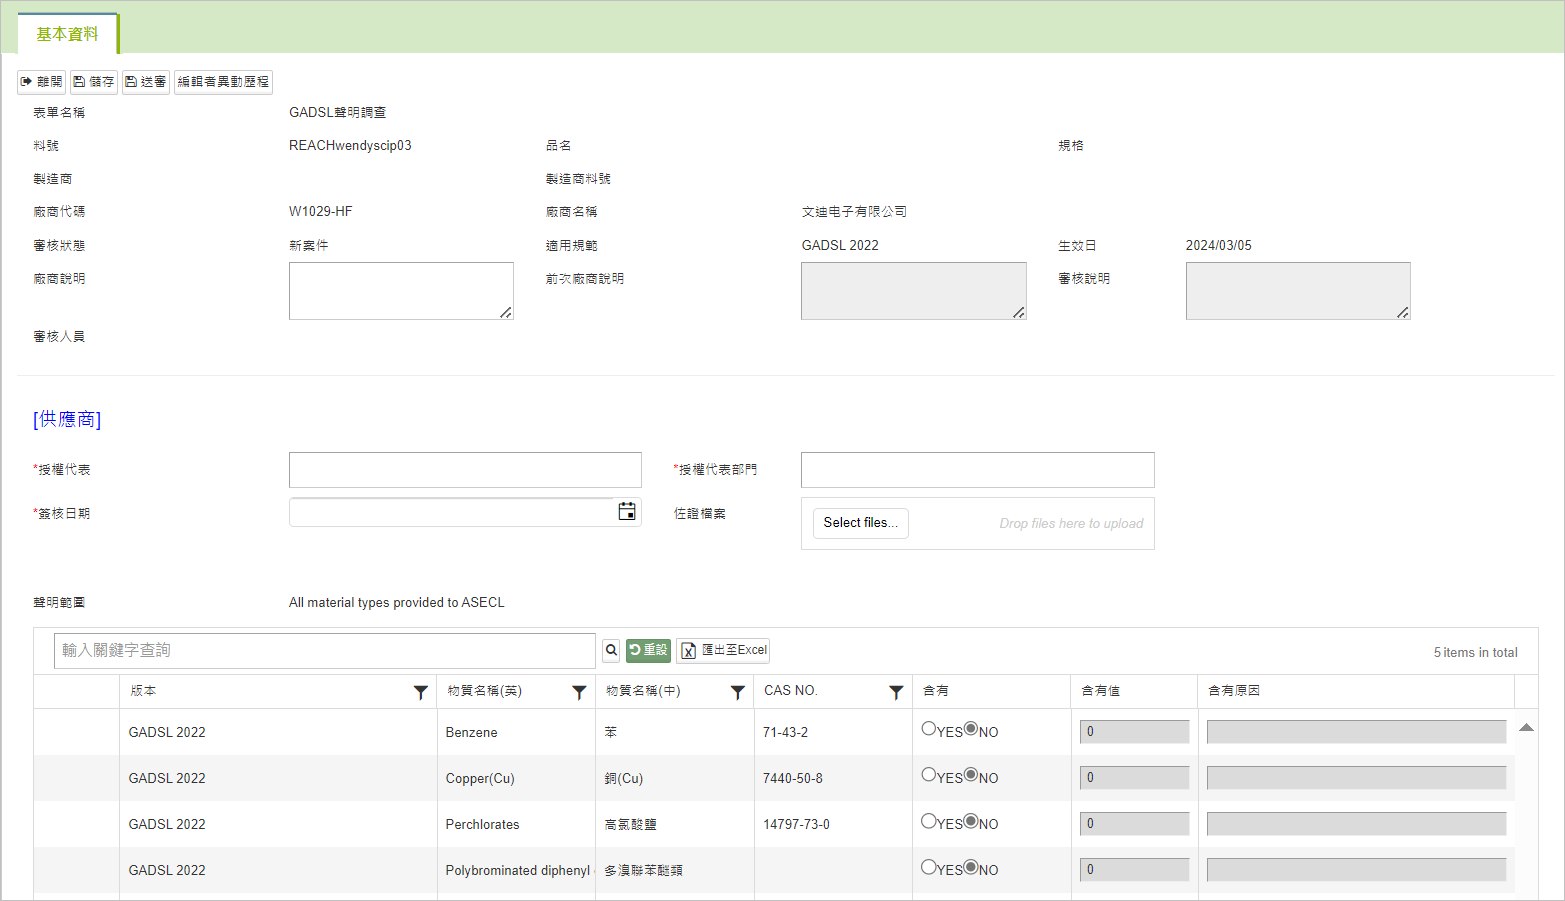Click 'All material types provided to ASECL' text
Screen dimensions: 1565x901
396,602
